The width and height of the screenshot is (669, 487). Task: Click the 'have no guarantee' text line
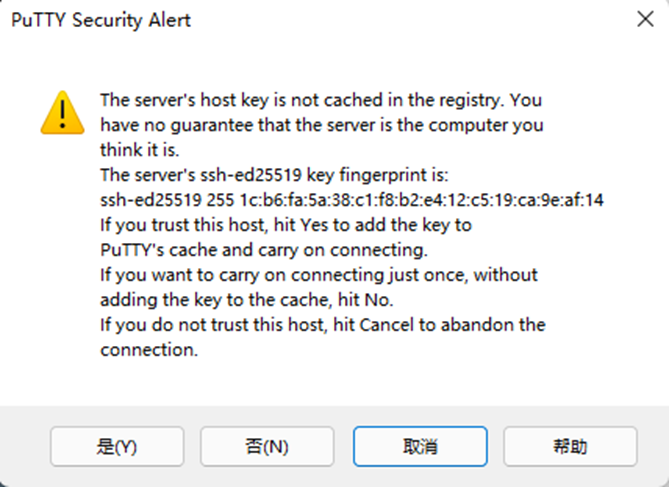click(x=320, y=126)
